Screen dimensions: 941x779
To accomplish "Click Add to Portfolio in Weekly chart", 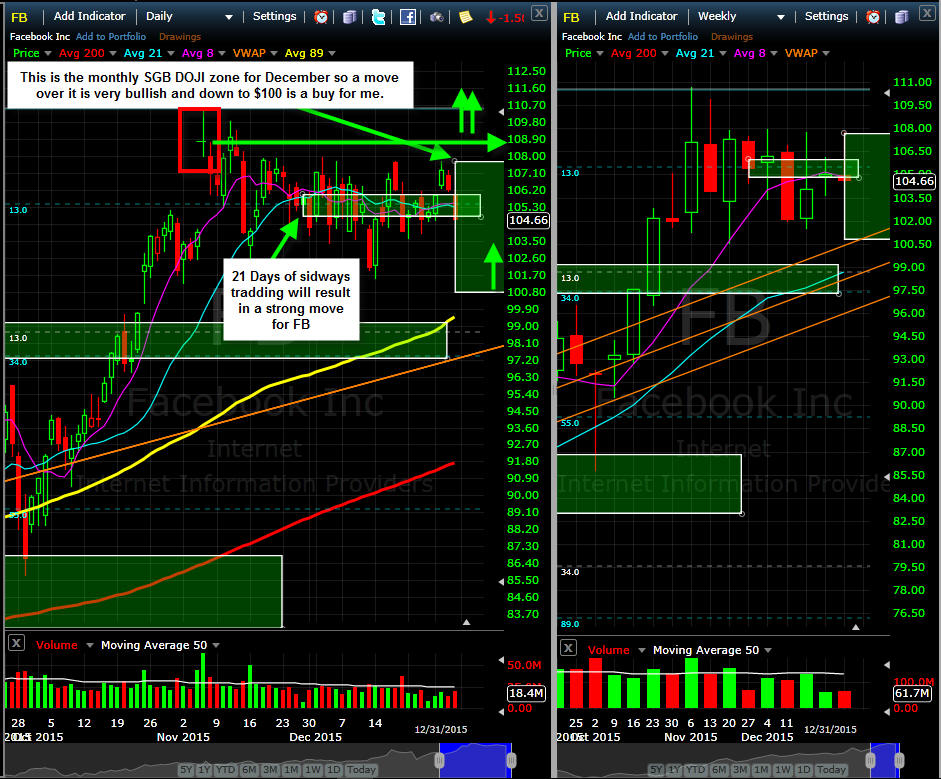I will [663, 37].
